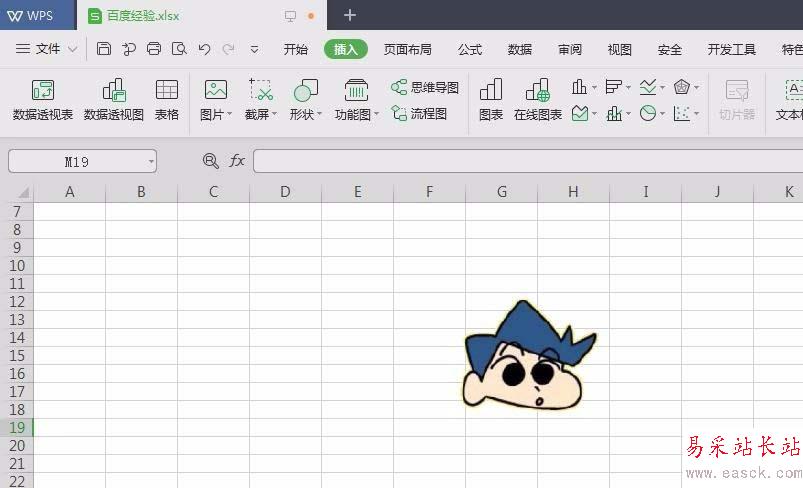Click the Screenshot (截屏) tool
The height and width of the screenshot is (488, 803).
point(261,90)
